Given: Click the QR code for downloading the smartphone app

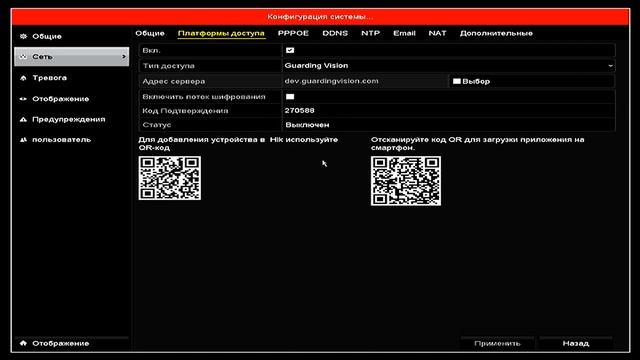Looking at the screenshot, I should pos(406,181).
